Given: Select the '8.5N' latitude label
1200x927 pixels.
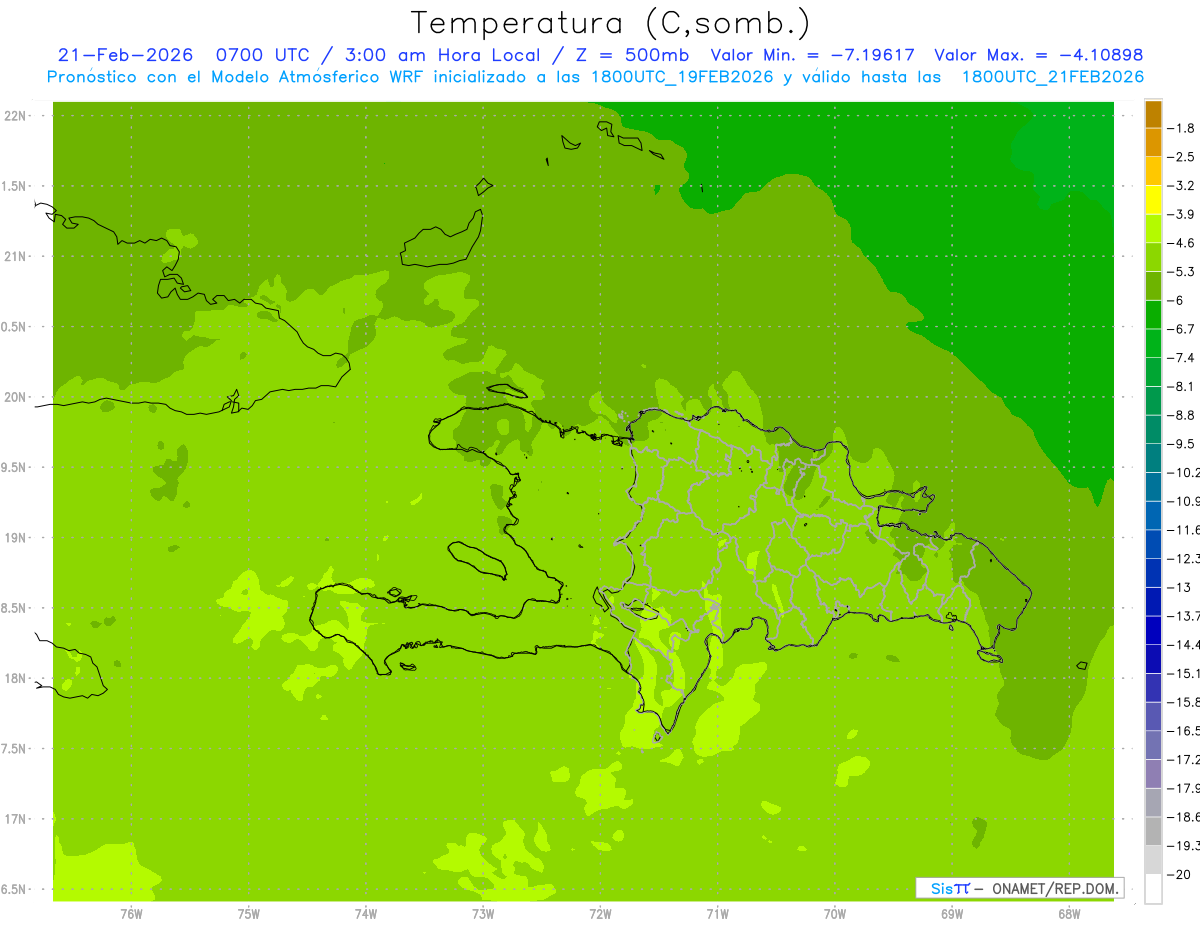Looking at the screenshot, I should point(14,608).
